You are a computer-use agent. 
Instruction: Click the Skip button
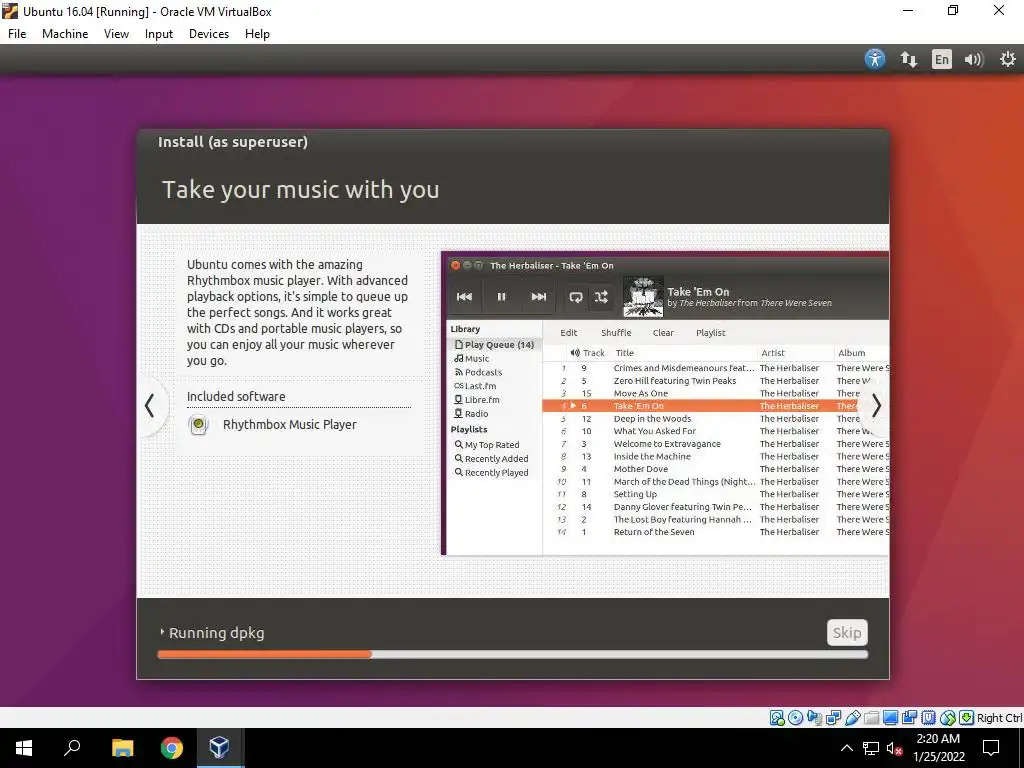pos(847,632)
